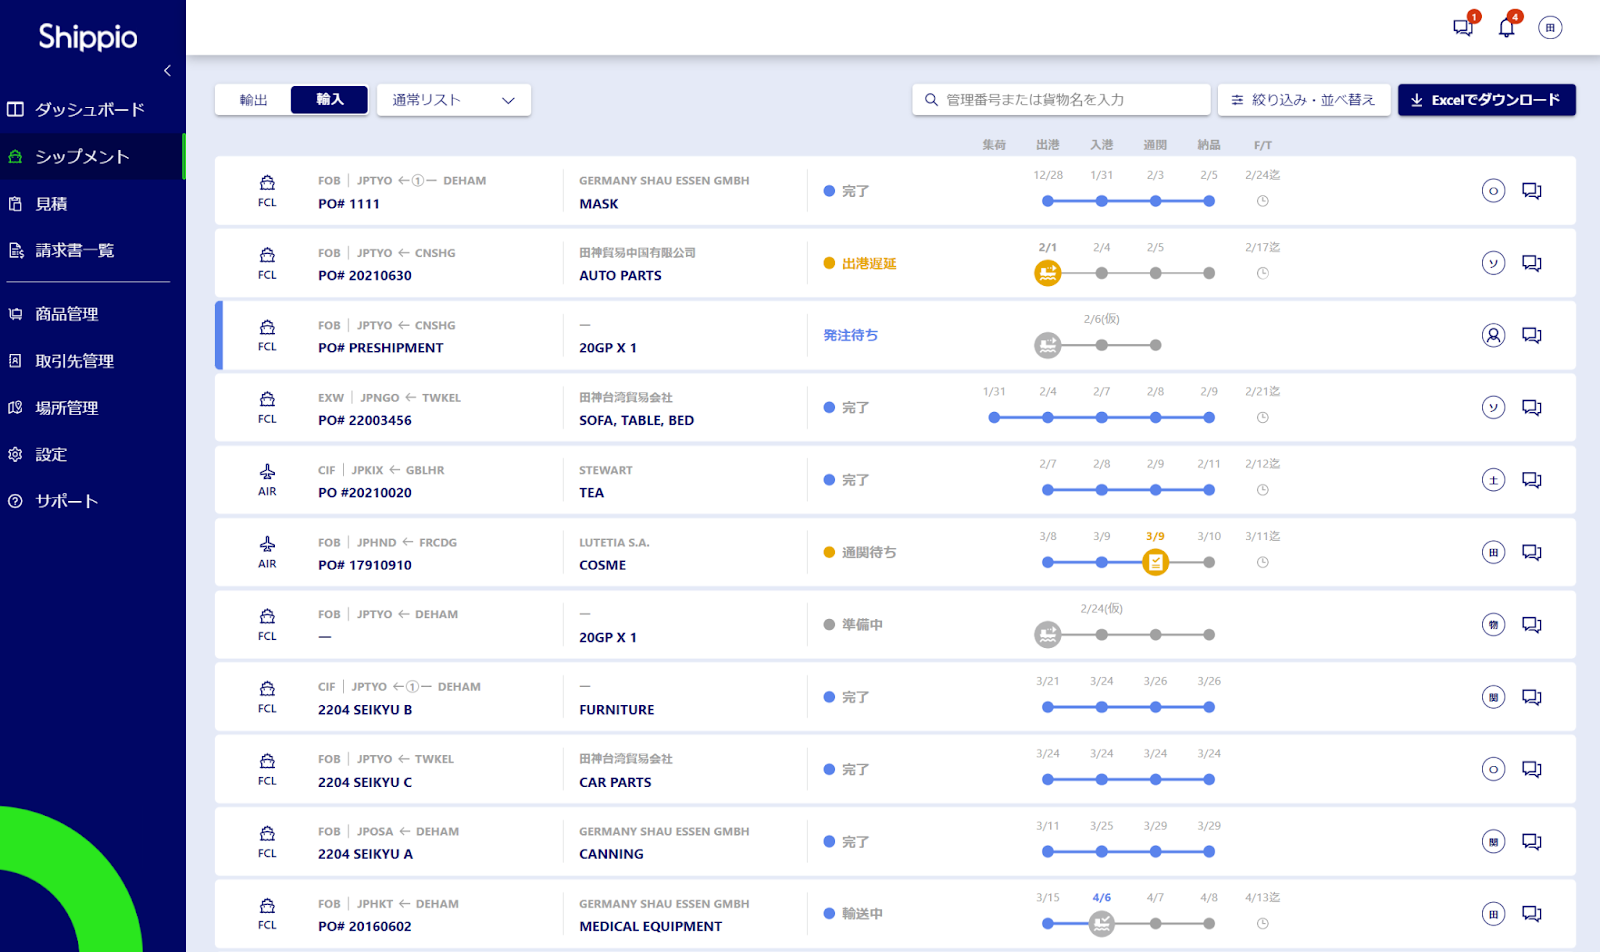Click the Excelでダウンロード button
Image resolution: width=1600 pixels, height=952 pixels.
[1486, 100]
